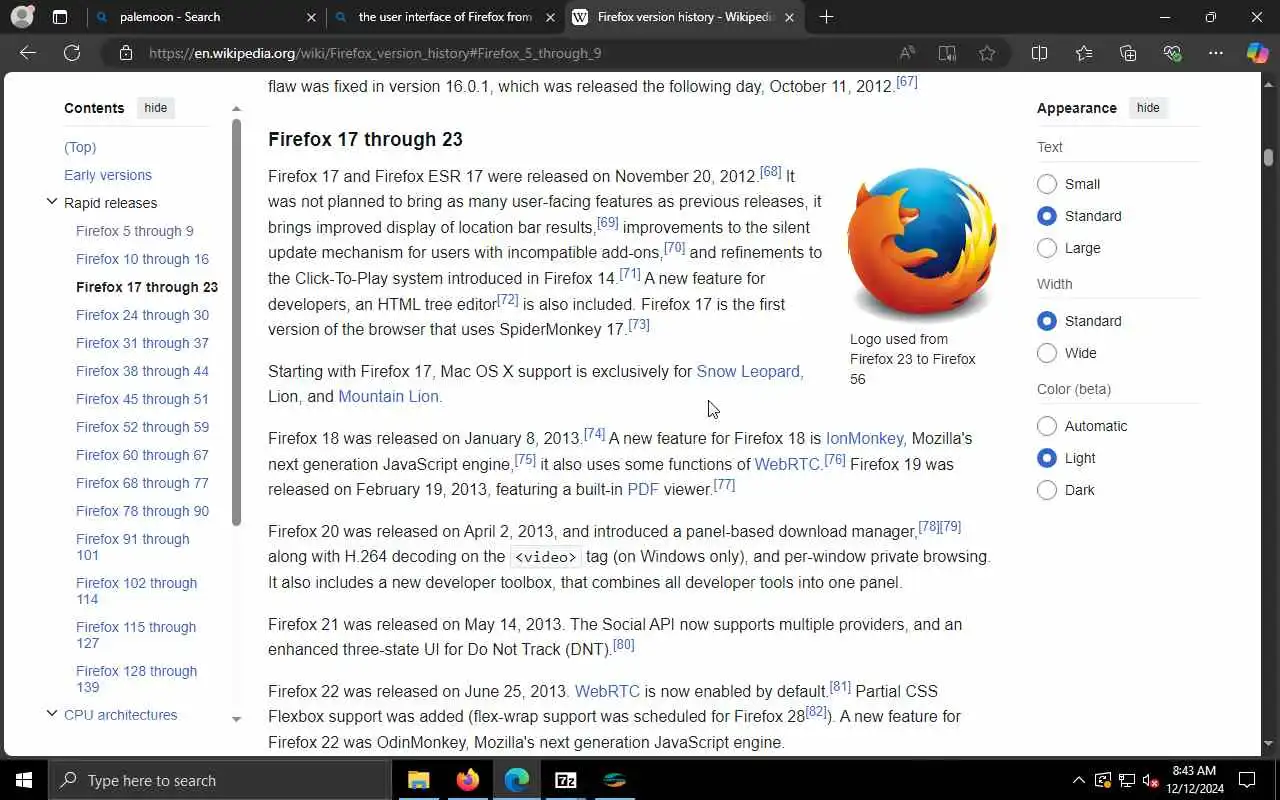This screenshot has height=800, width=1280.
Task: Jump to Firefox 78 through 90
Action: [142, 511]
